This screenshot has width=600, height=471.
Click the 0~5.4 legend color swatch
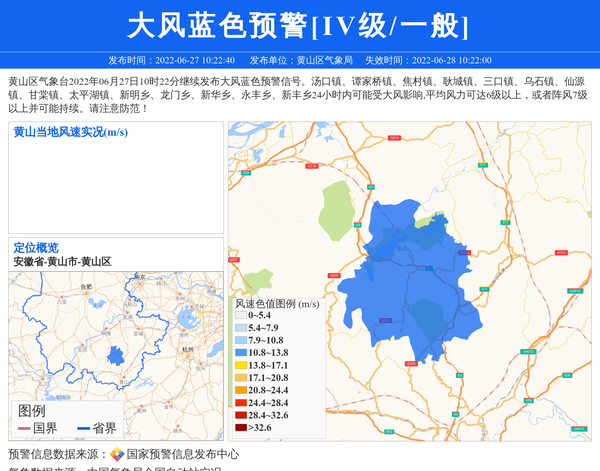(241, 315)
